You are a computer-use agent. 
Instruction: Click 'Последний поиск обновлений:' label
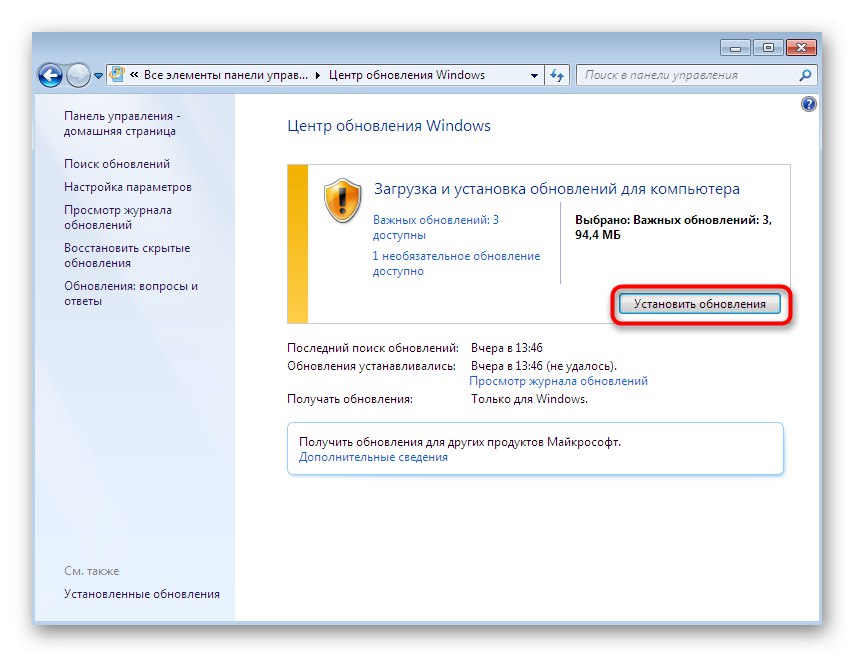click(373, 348)
